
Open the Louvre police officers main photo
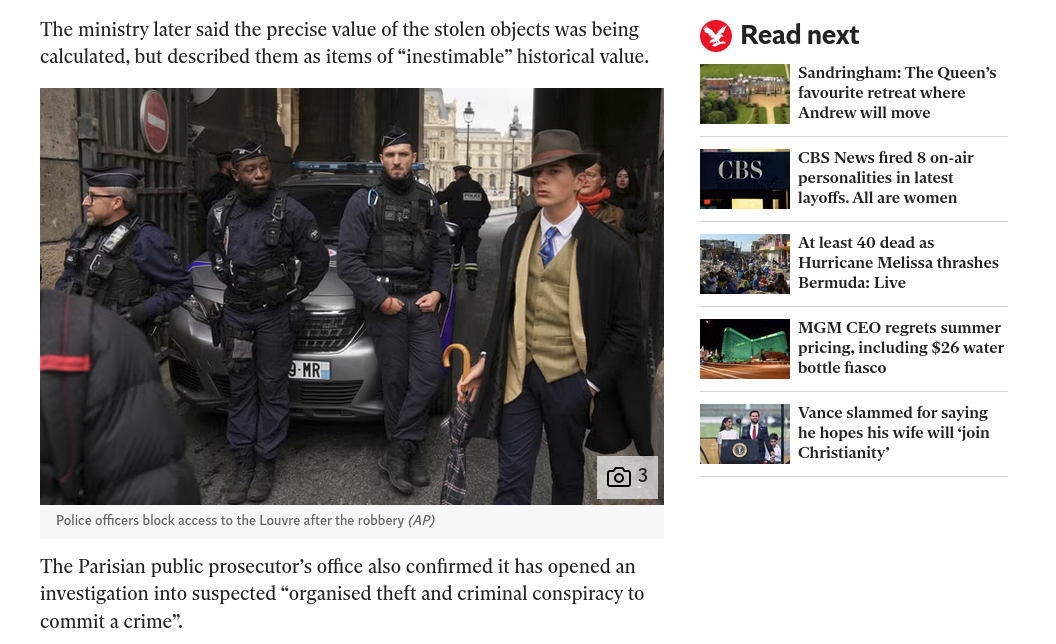pos(352,296)
